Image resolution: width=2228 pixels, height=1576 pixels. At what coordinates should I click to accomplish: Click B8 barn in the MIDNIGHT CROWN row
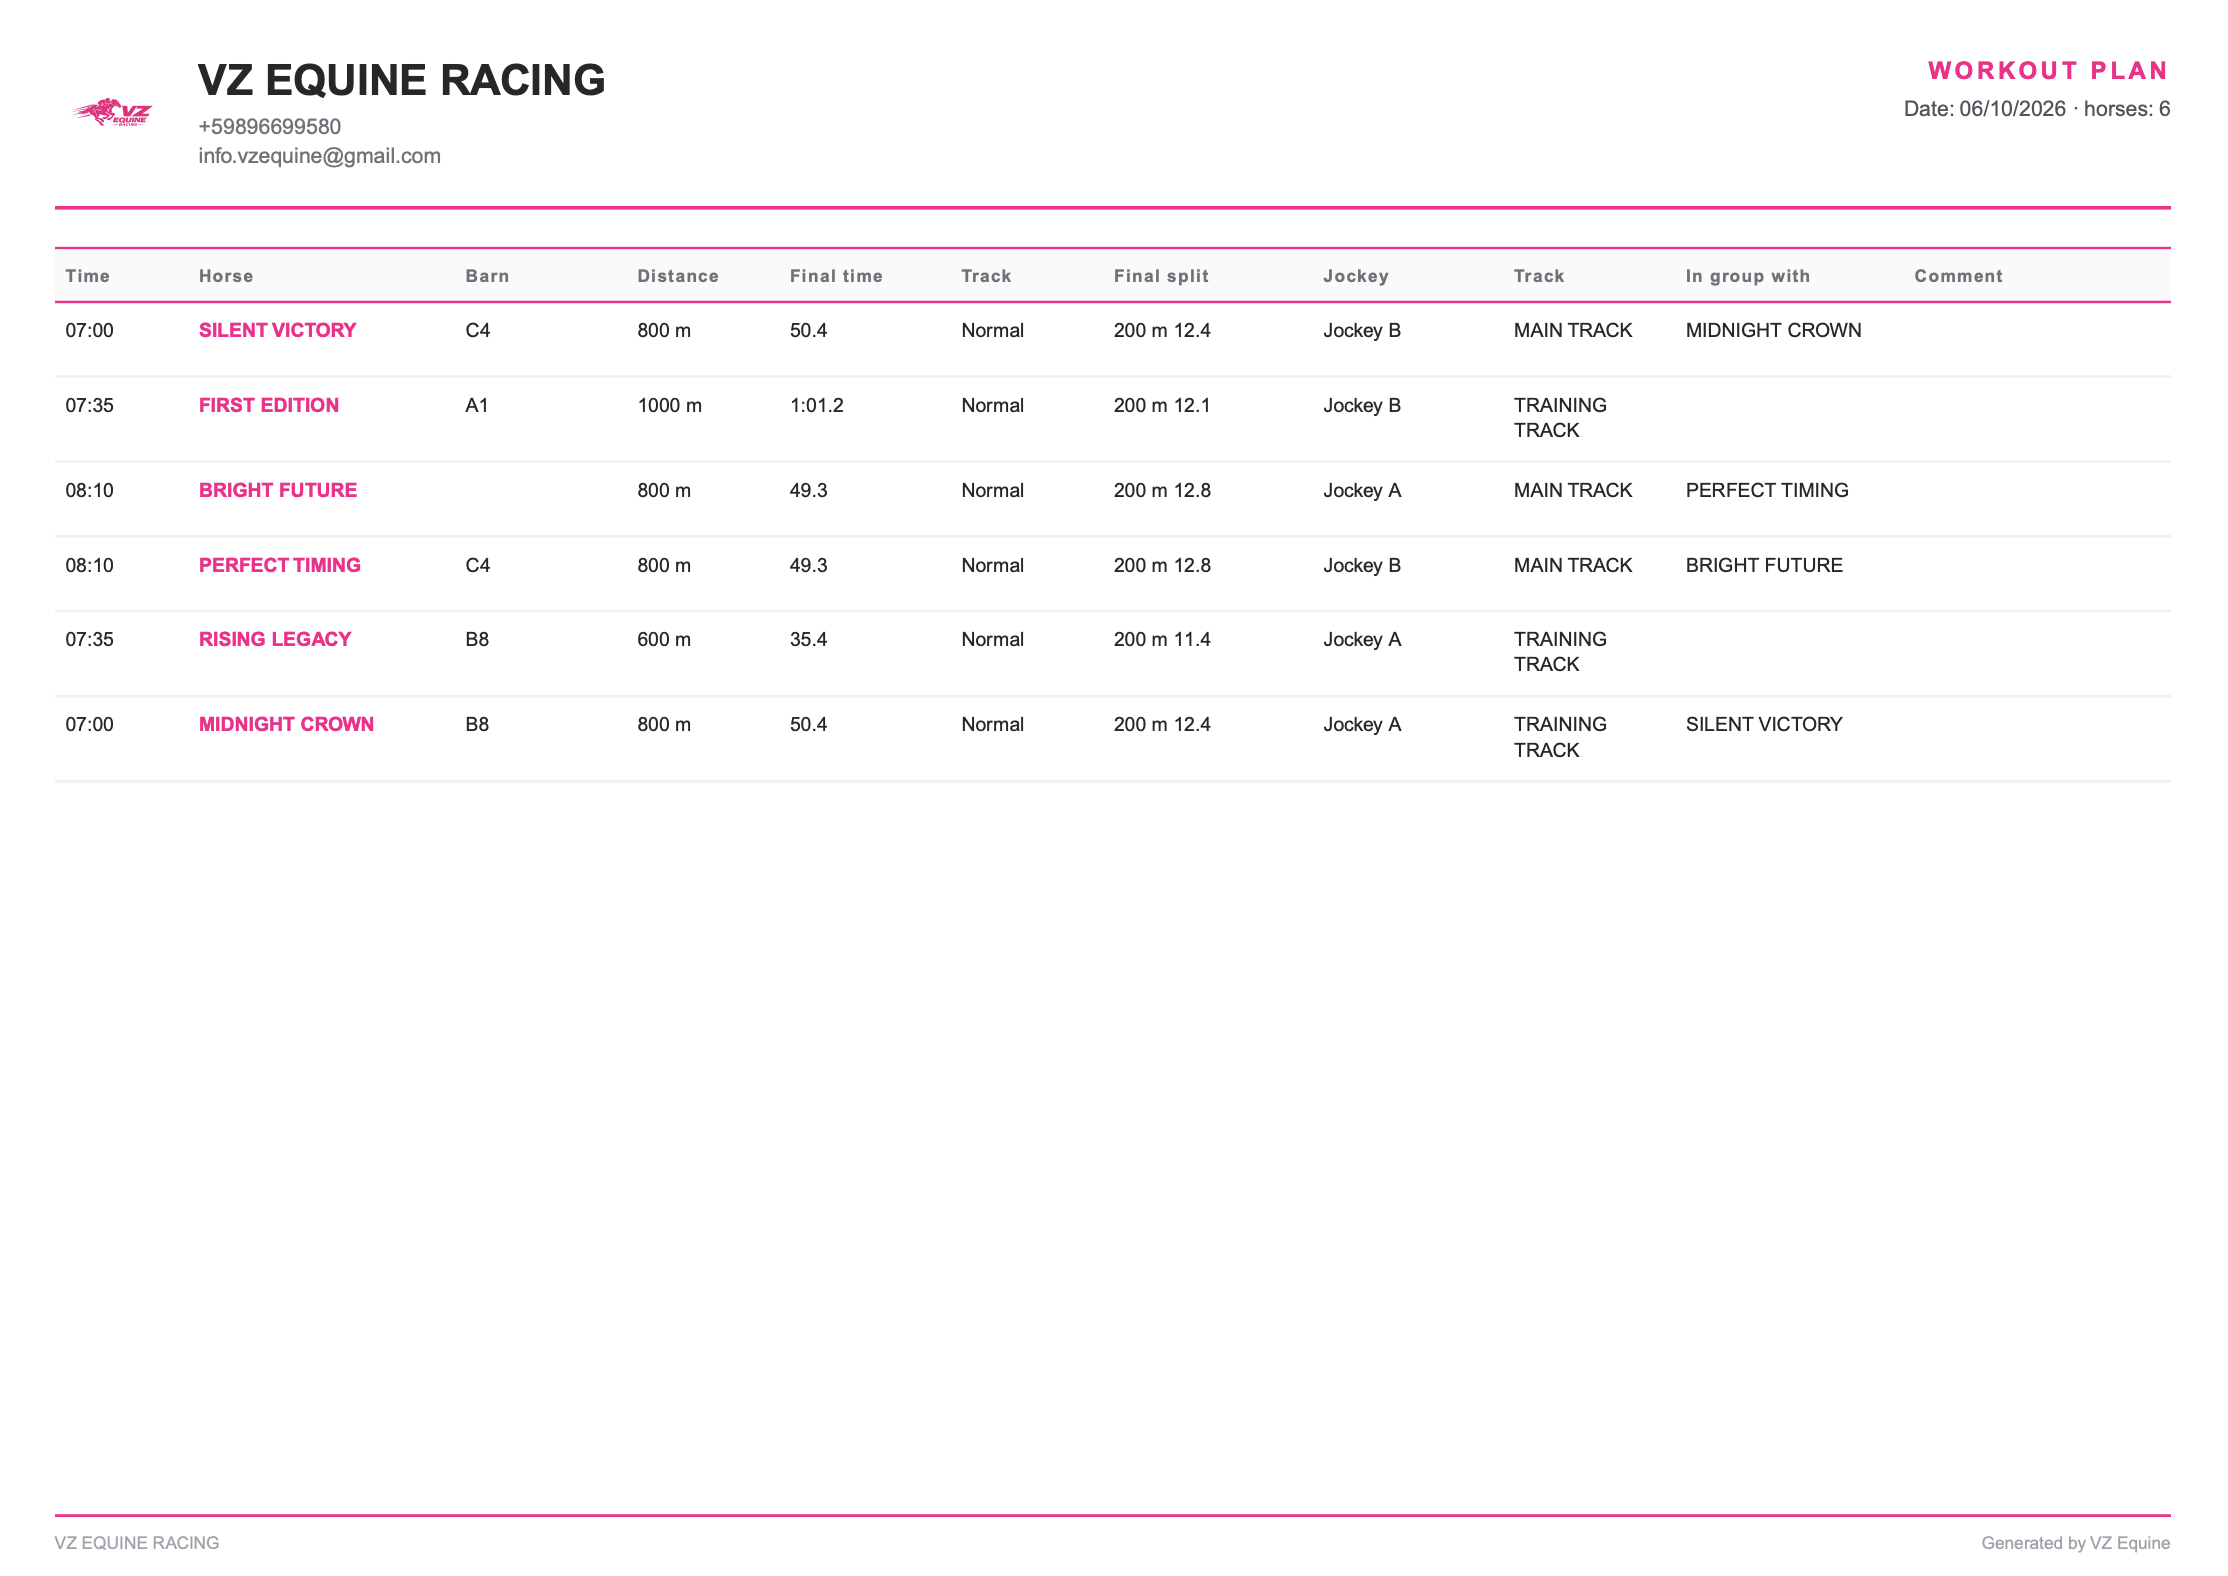click(477, 724)
